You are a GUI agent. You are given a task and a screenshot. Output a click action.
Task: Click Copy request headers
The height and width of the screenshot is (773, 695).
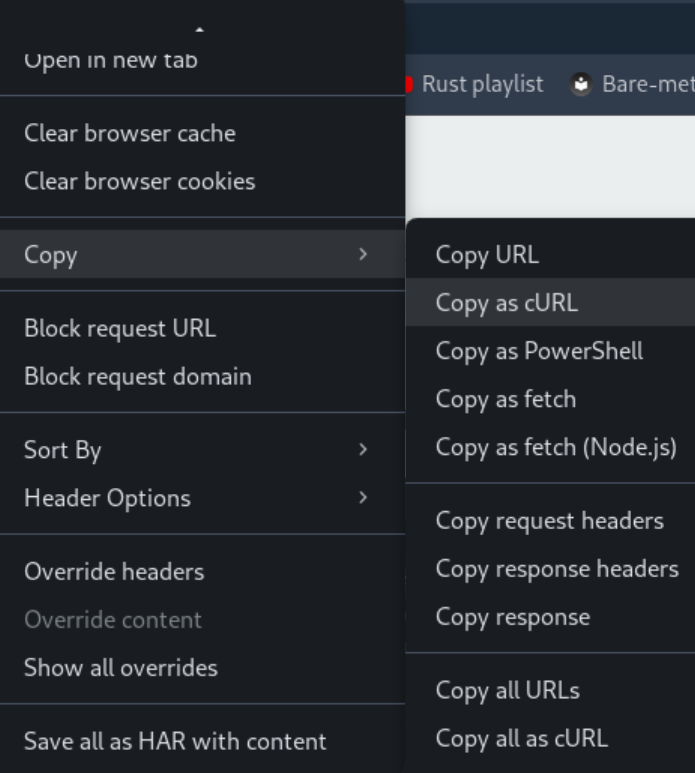pyautogui.click(x=549, y=521)
